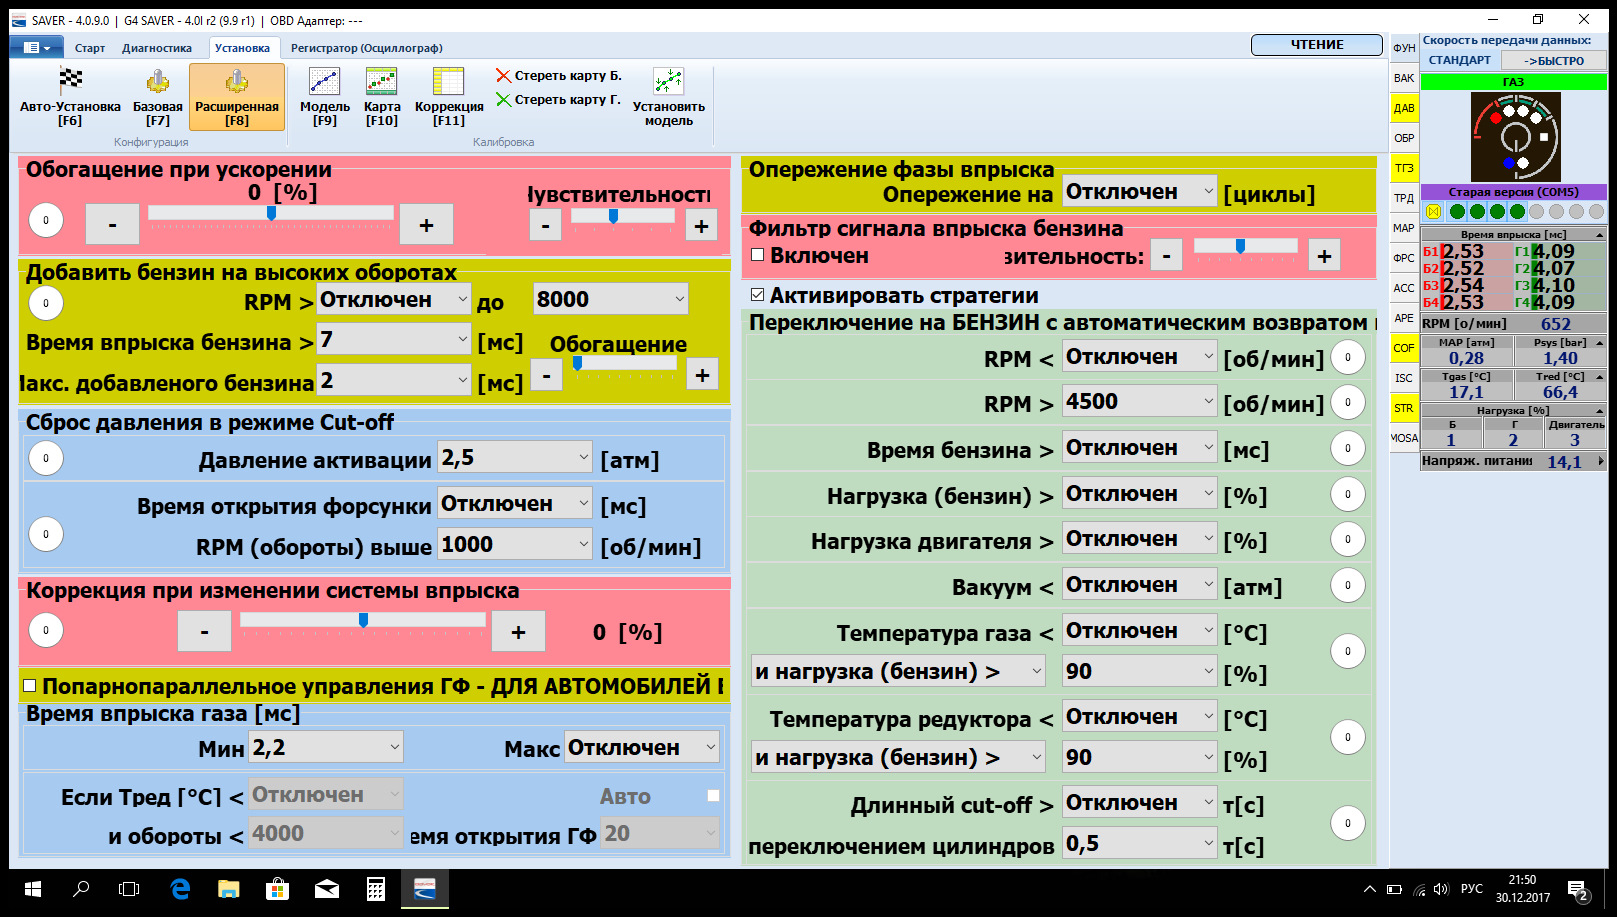Click the volume icon in system tray
This screenshot has height=917, width=1617.
coord(1441,889)
